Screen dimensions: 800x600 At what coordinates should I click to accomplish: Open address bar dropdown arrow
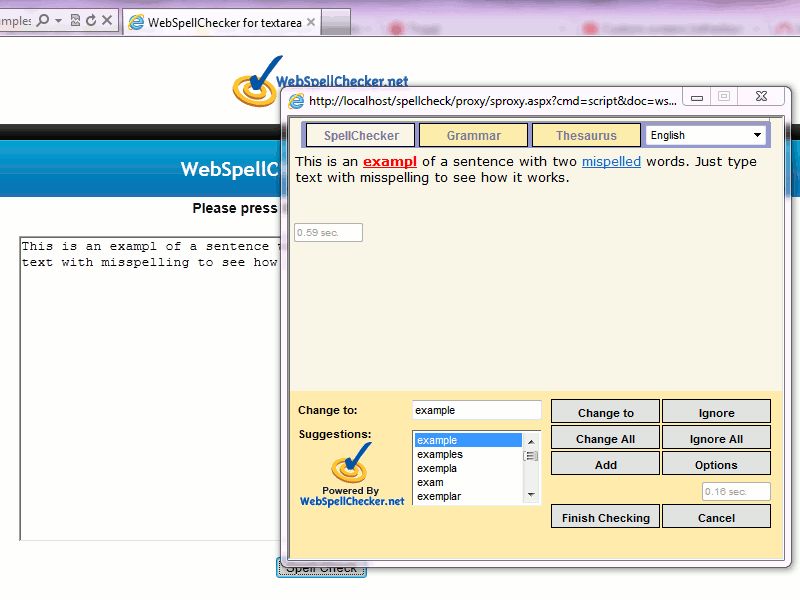click(x=58, y=20)
